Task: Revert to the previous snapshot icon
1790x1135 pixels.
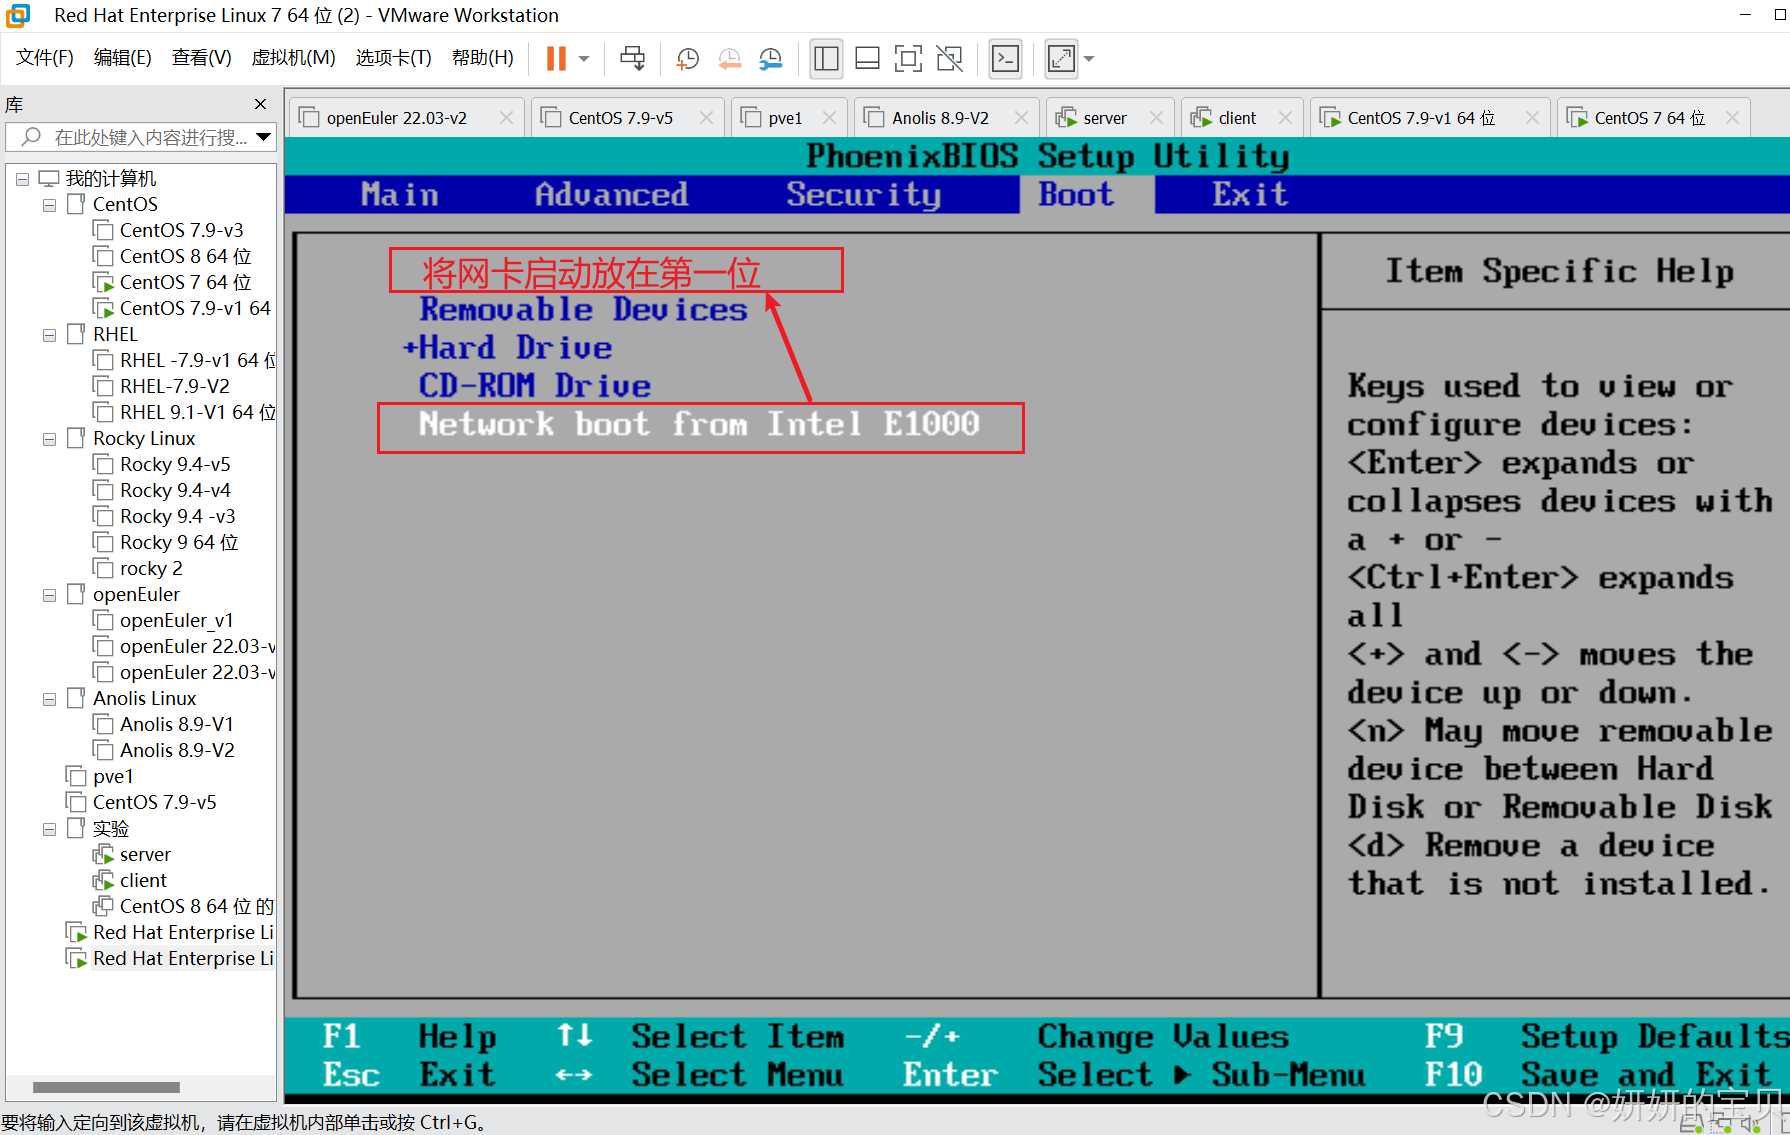Action: [729, 59]
